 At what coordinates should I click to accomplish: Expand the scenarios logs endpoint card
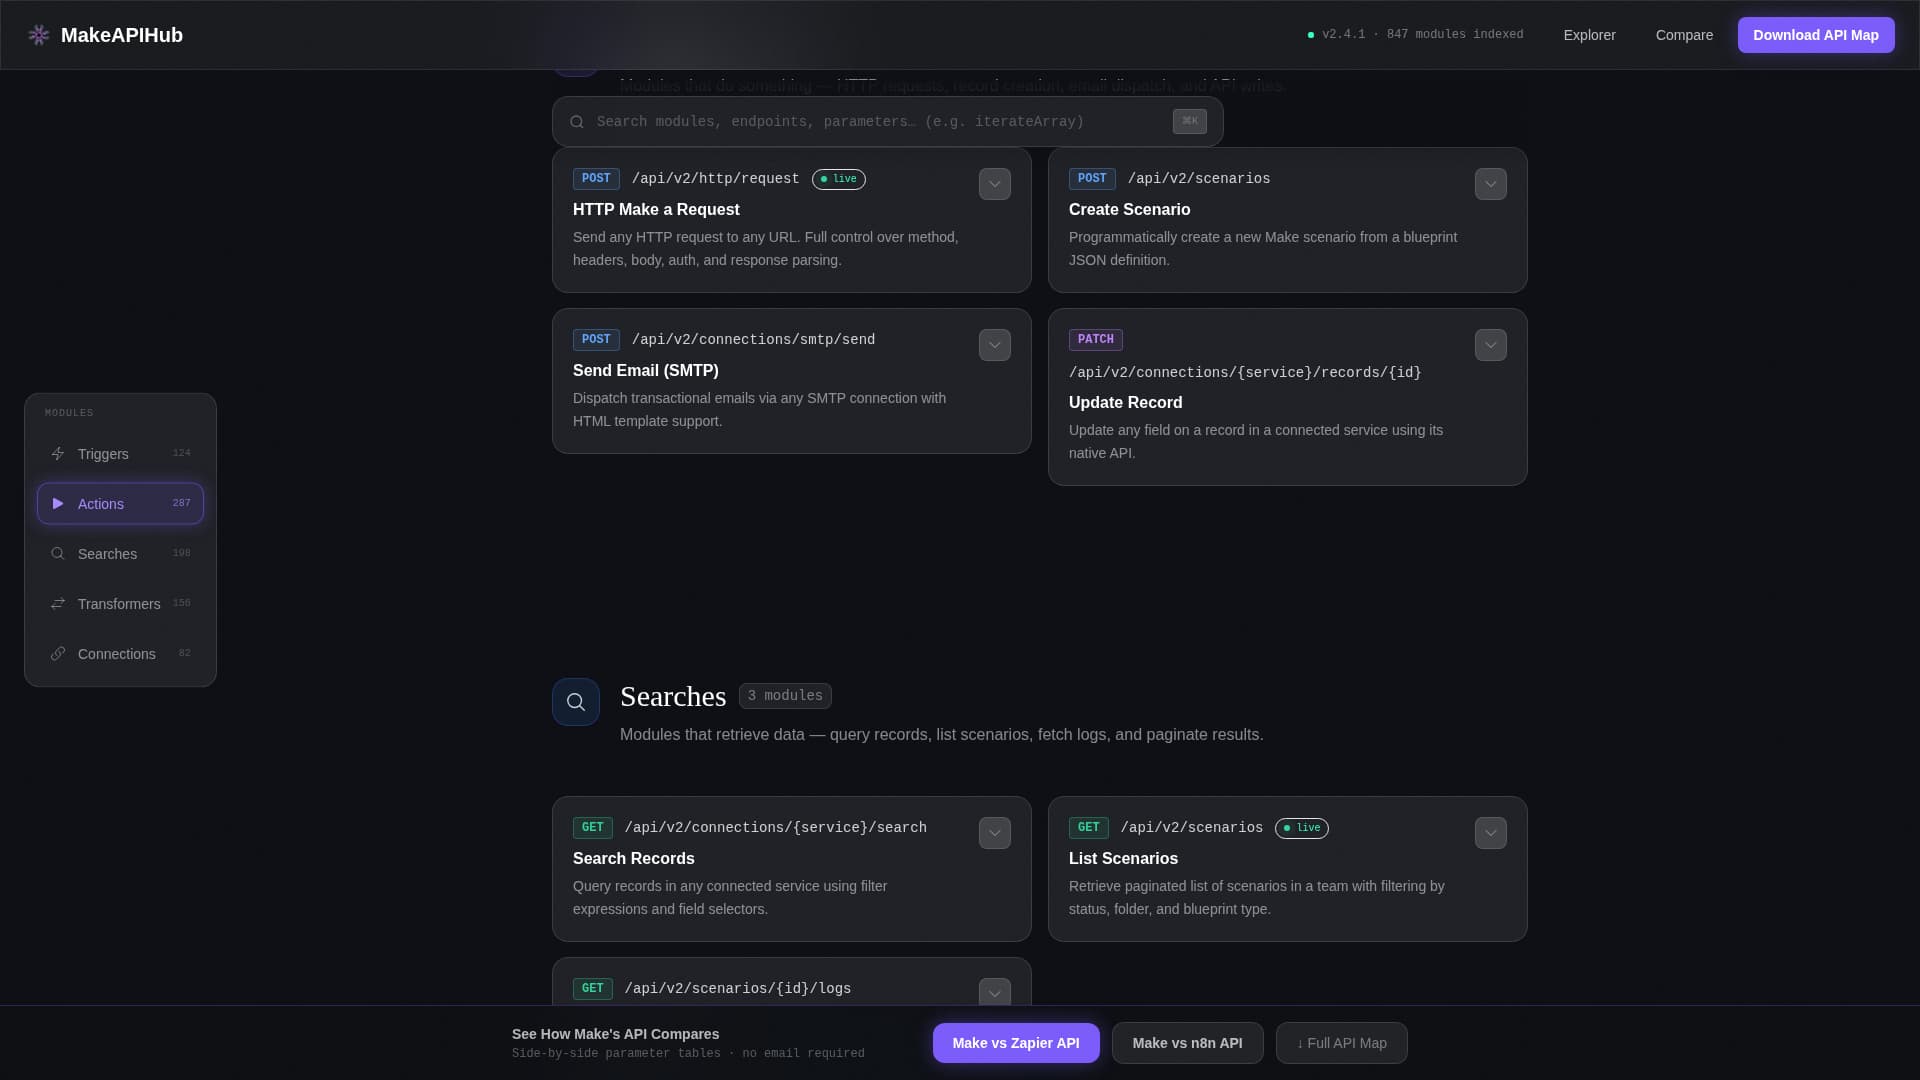point(995,992)
